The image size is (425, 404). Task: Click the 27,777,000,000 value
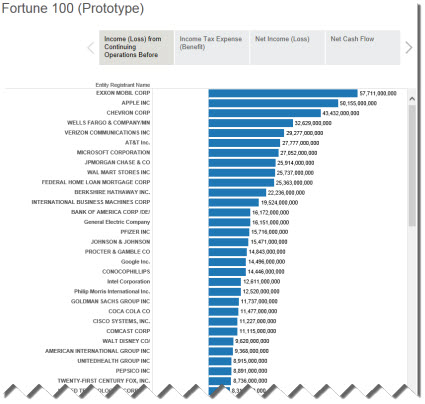point(301,143)
